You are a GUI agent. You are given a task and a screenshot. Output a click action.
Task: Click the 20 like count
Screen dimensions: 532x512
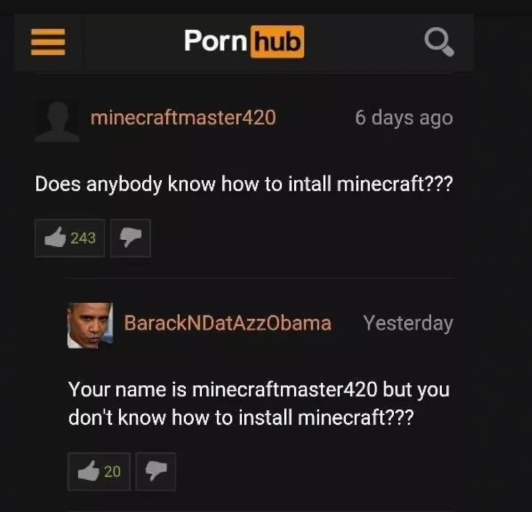pos(112,472)
